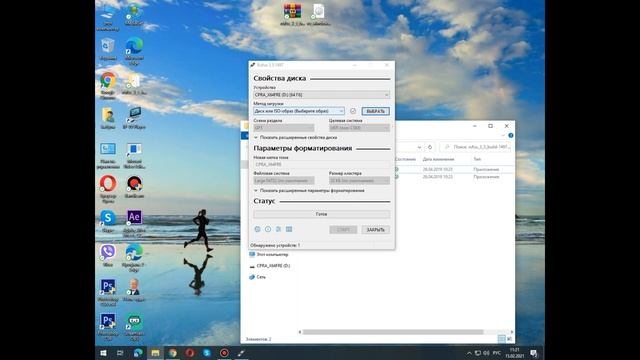The image size is (640, 360).
Task: Click the globe language icon in Rufus
Action: point(258,229)
